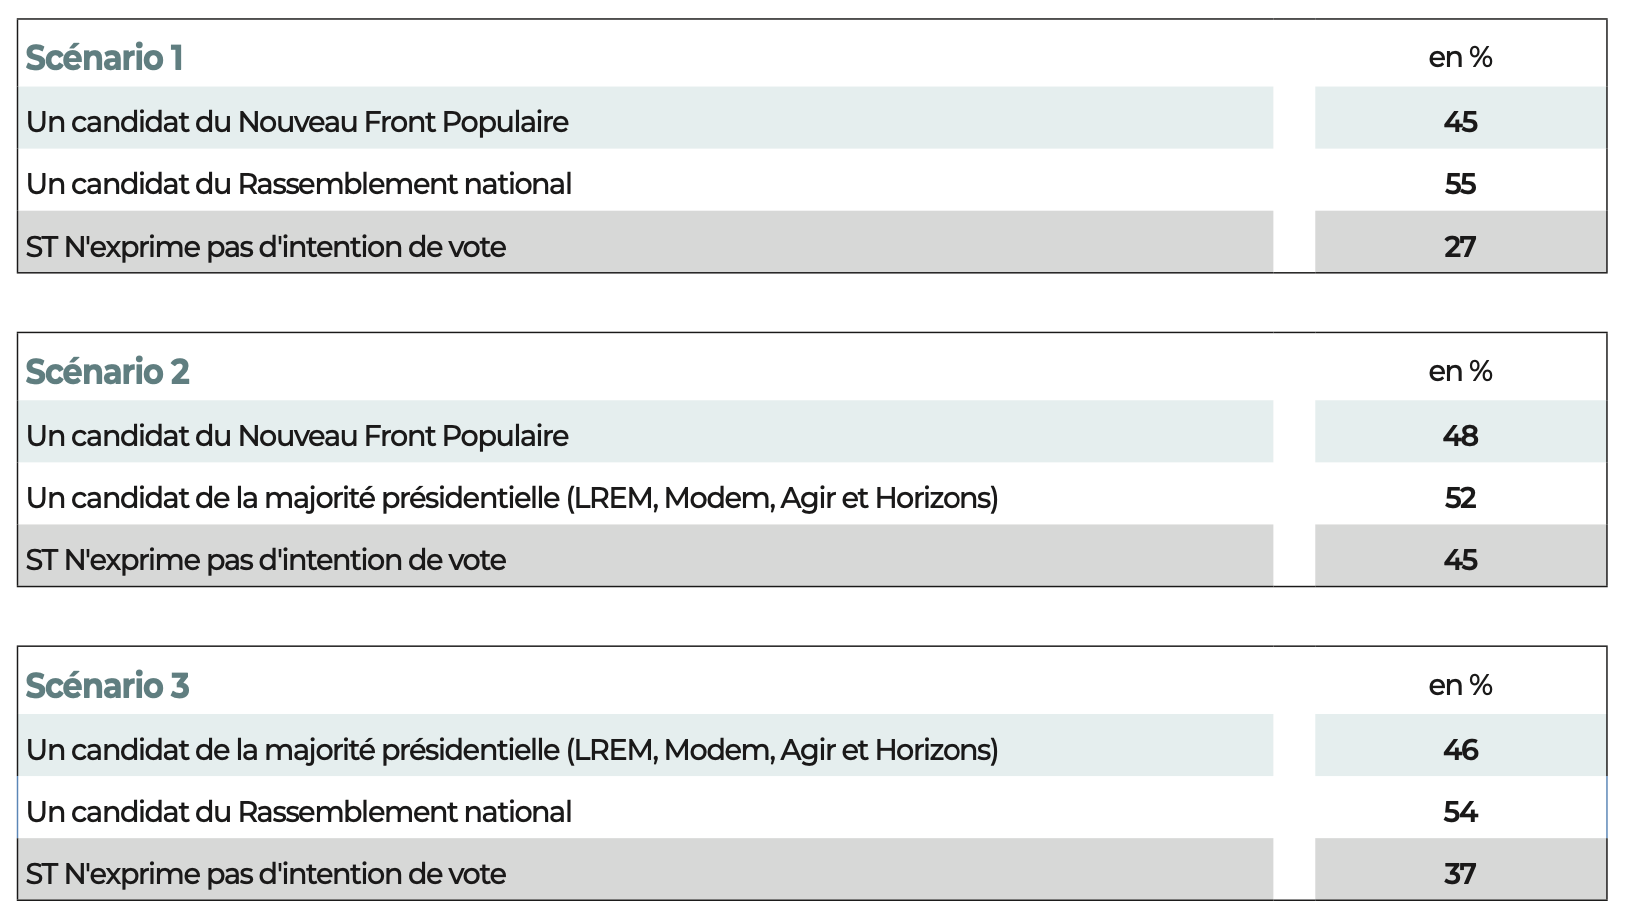Click the value 46 in Scénario 3

(1460, 750)
